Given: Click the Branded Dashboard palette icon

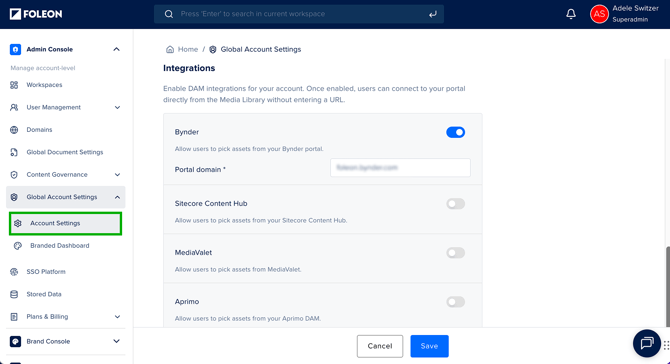Looking at the screenshot, I should pyautogui.click(x=18, y=246).
